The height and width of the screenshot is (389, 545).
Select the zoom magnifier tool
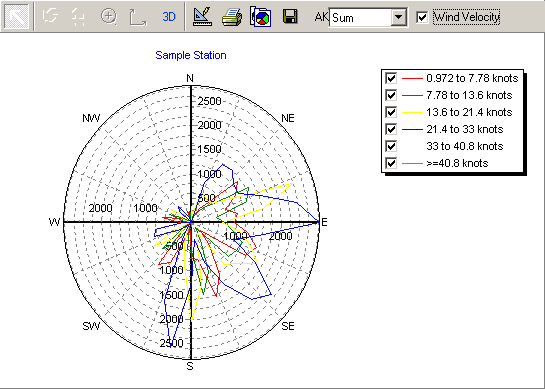109,16
